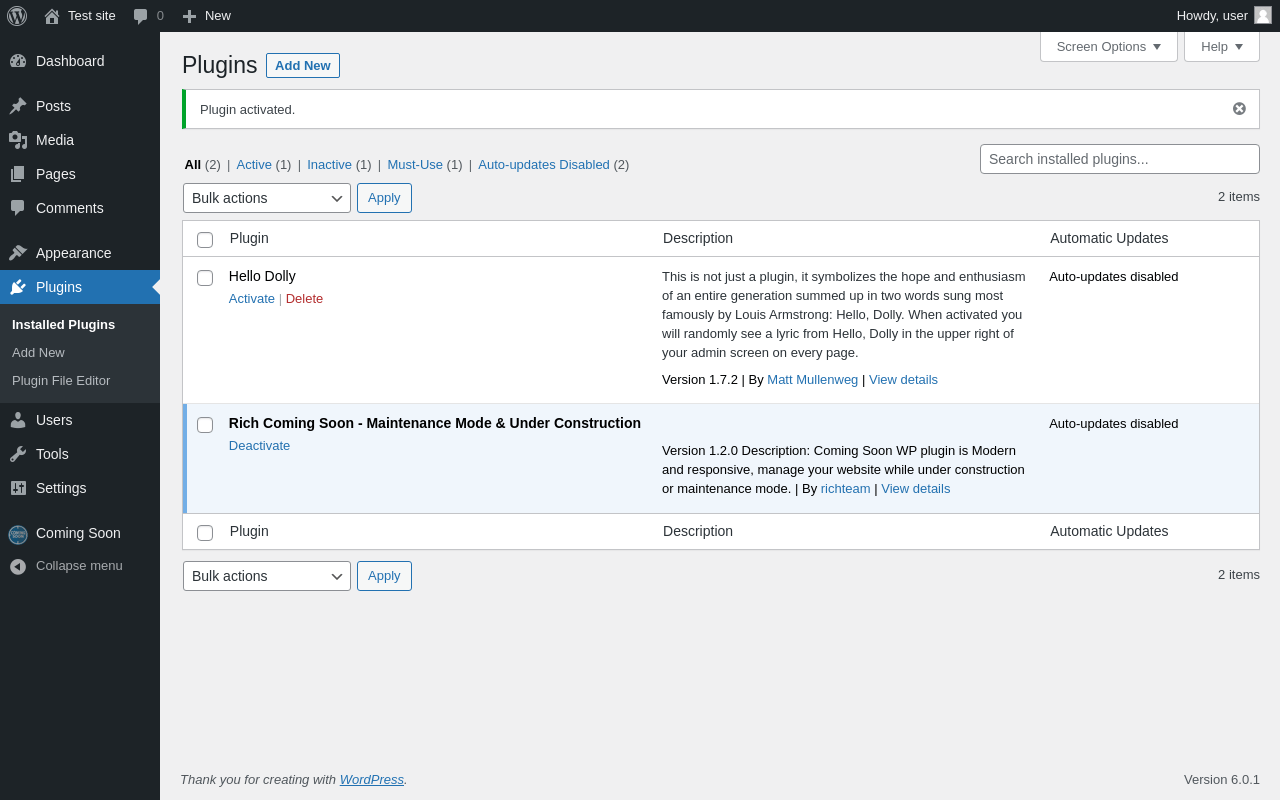This screenshot has height=800, width=1280.
Task: Open Media via its sidebar icon
Action: [18, 140]
